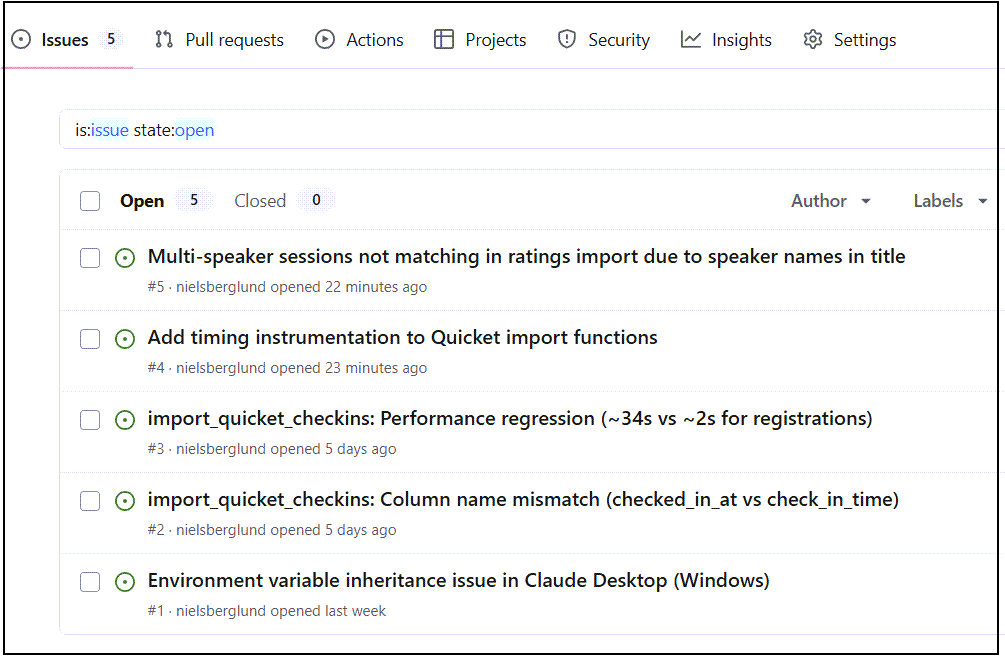Click the Settings gear icon
1005x661 pixels.
[813, 40]
